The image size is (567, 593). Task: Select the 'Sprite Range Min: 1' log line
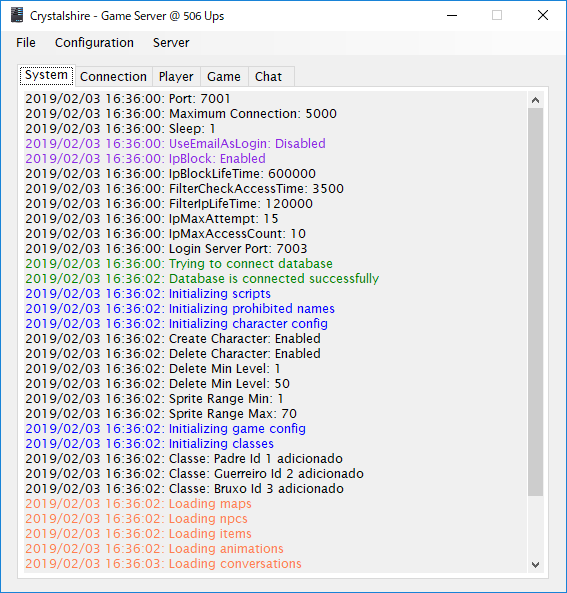point(154,399)
